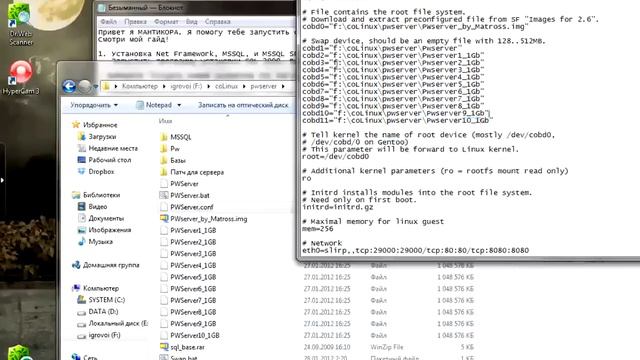The width and height of the screenshot is (640, 360).
Task: Select the sql_base.rar archive icon
Action: (x=164, y=347)
